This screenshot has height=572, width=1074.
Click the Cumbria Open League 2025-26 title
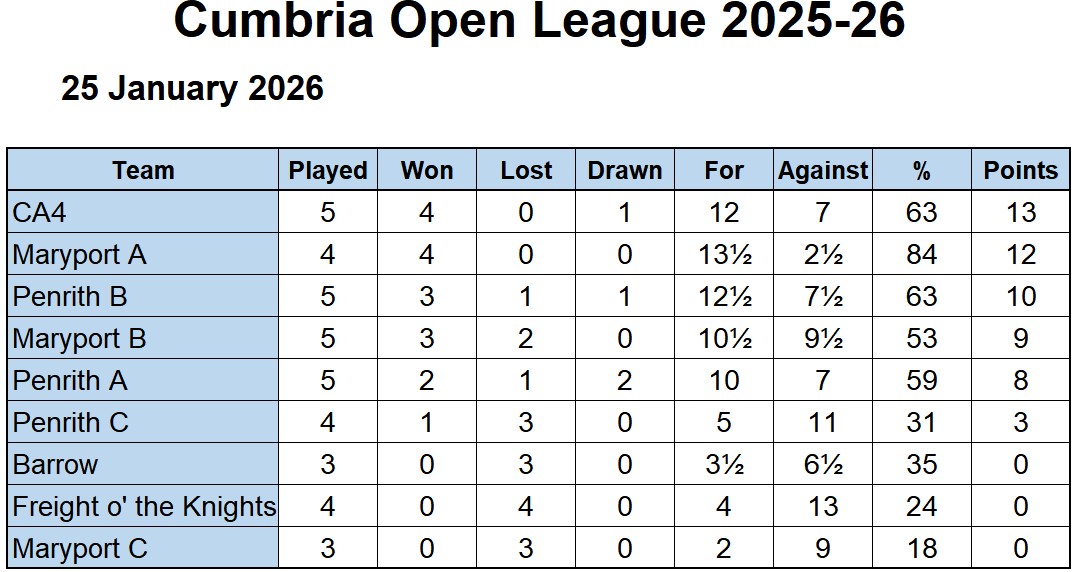[539, 22]
